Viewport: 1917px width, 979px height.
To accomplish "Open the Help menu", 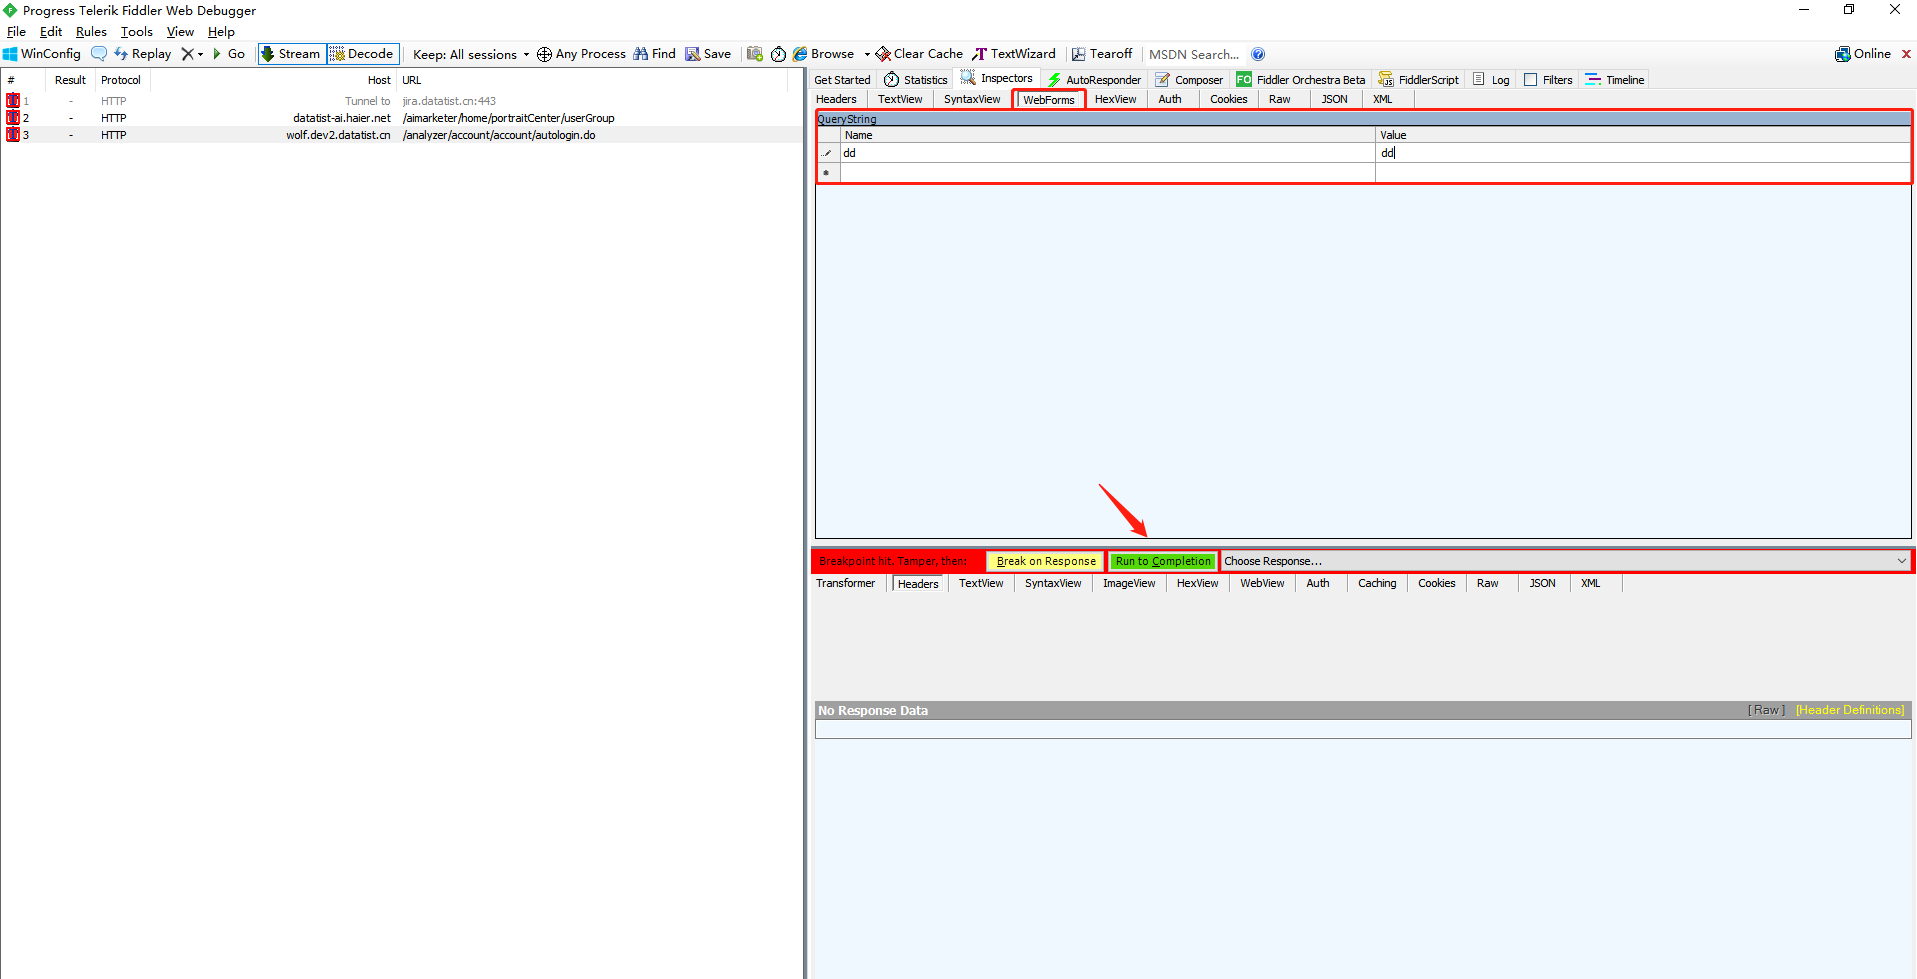I will tap(221, 32).
